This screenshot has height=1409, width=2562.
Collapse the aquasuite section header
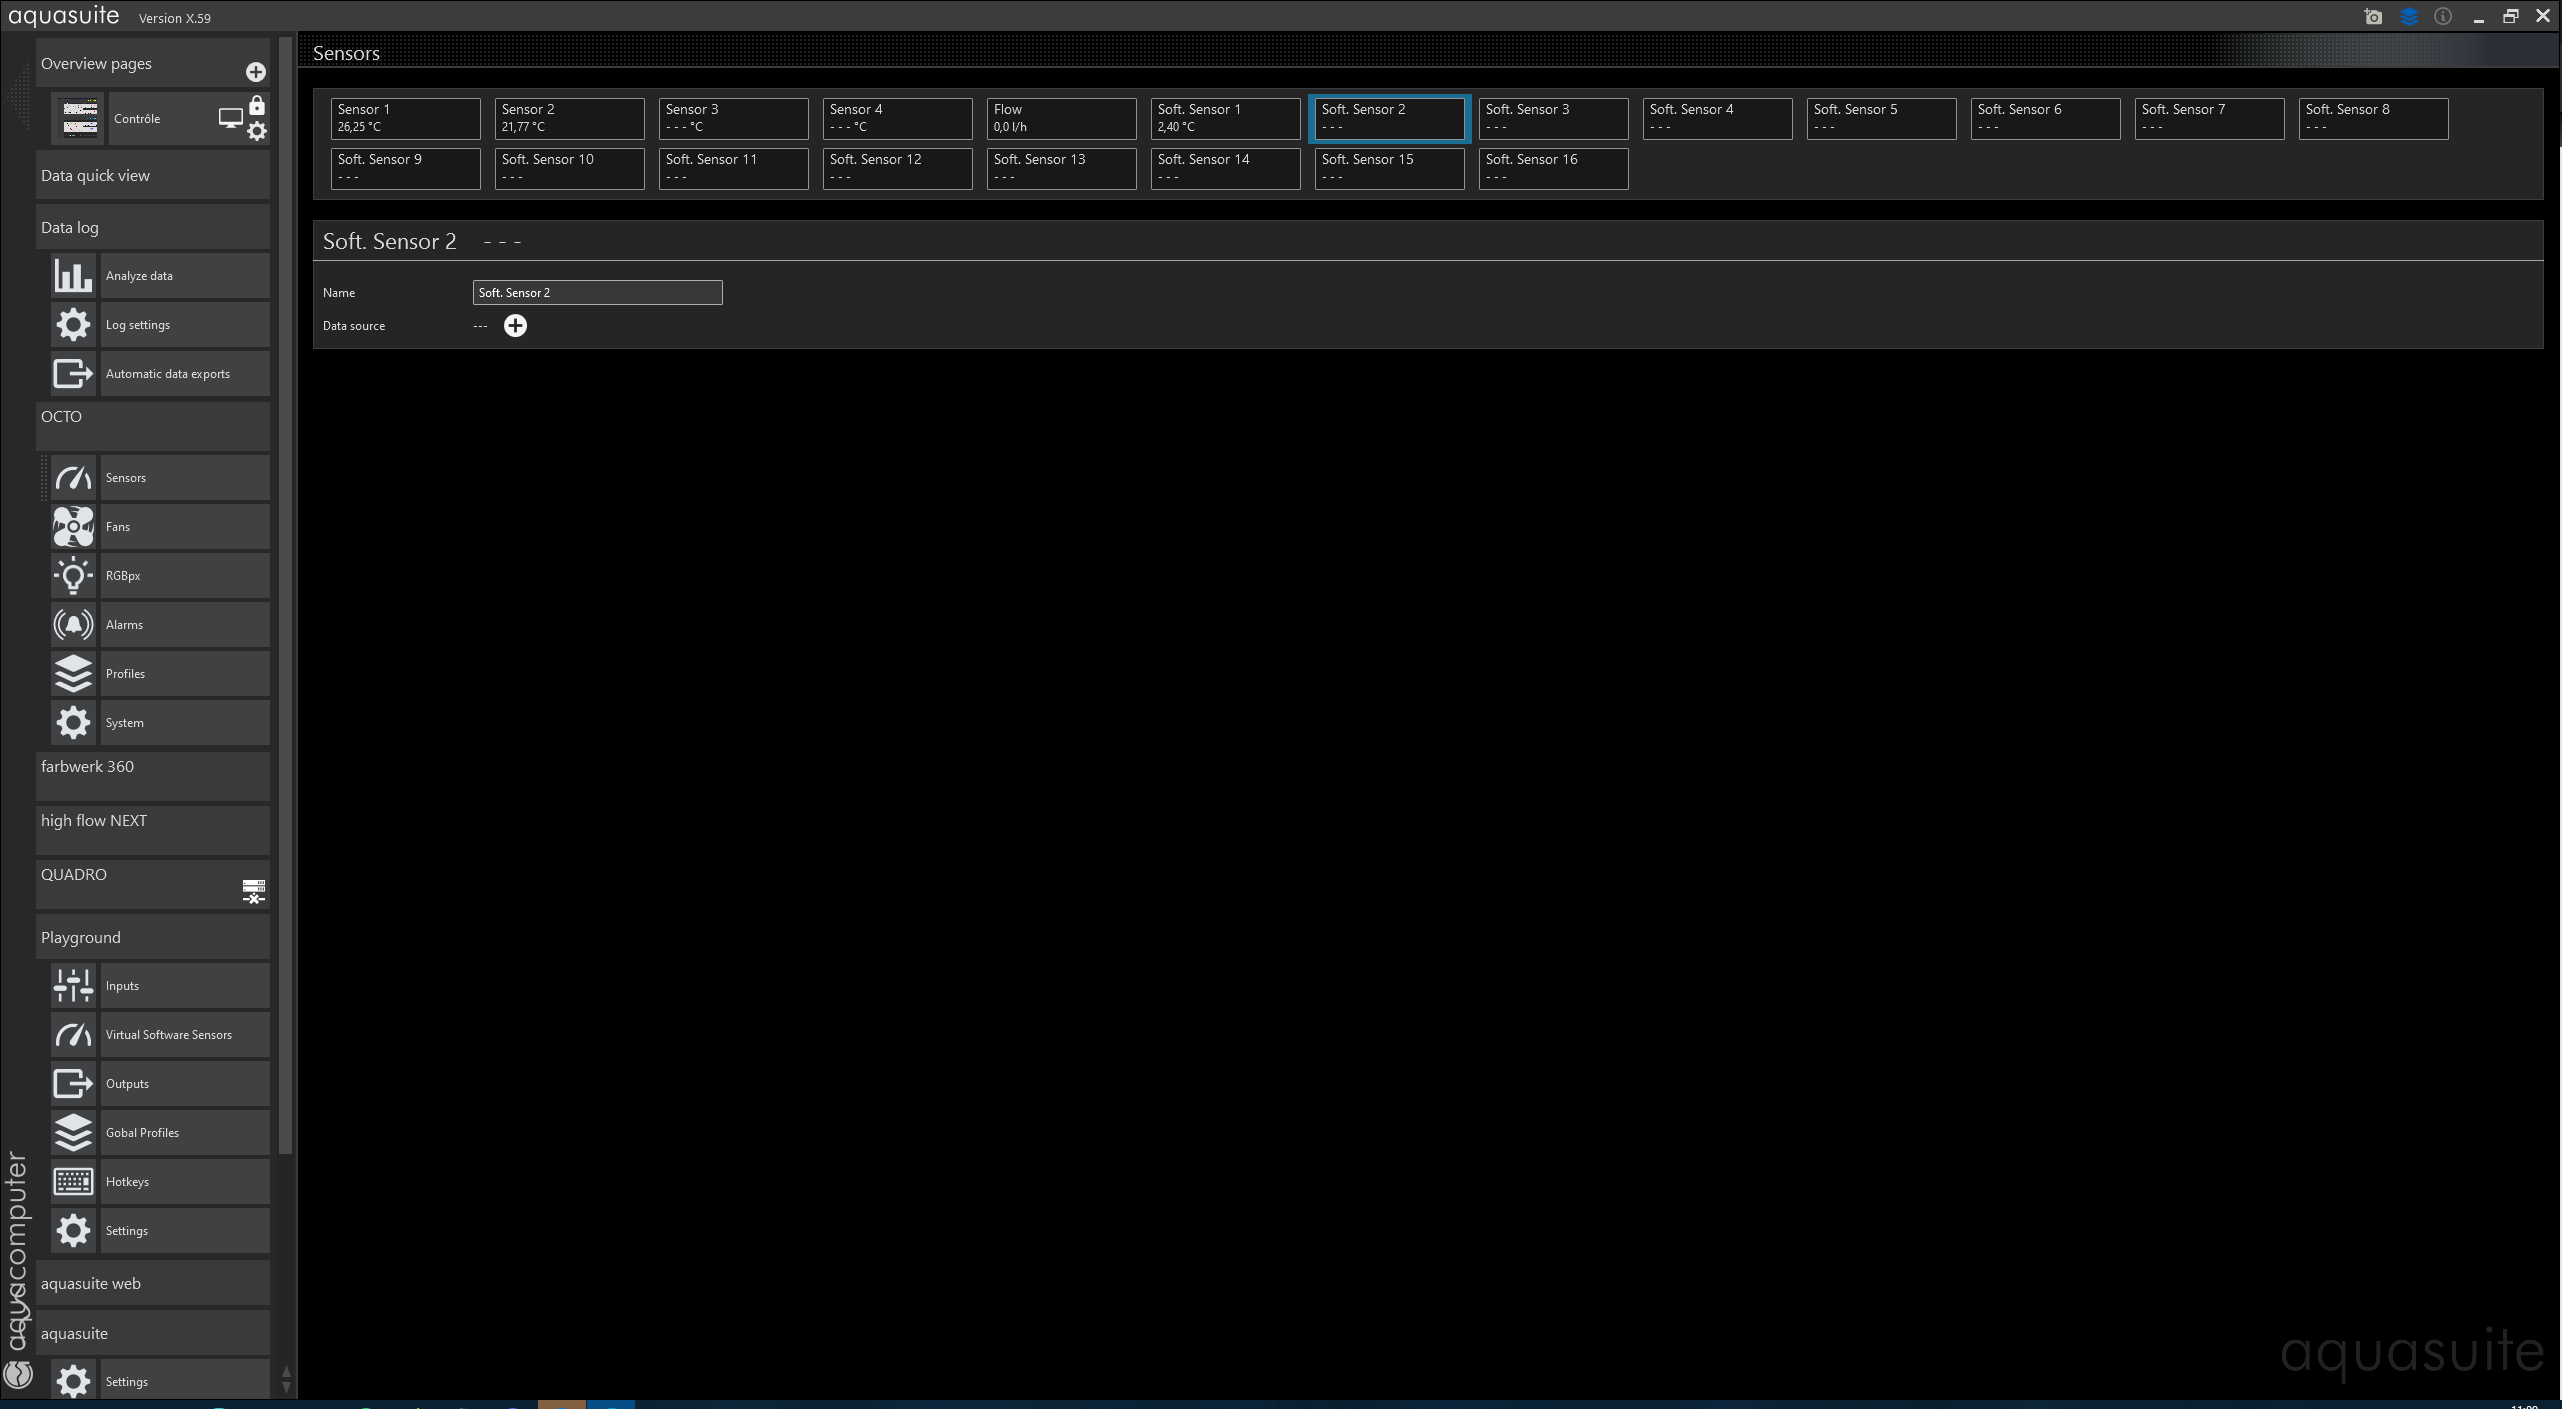[x=152, y=1333]
